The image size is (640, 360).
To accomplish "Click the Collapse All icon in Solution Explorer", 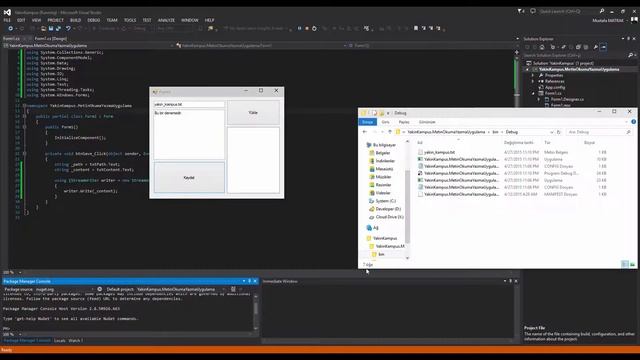I will (578, 47).
